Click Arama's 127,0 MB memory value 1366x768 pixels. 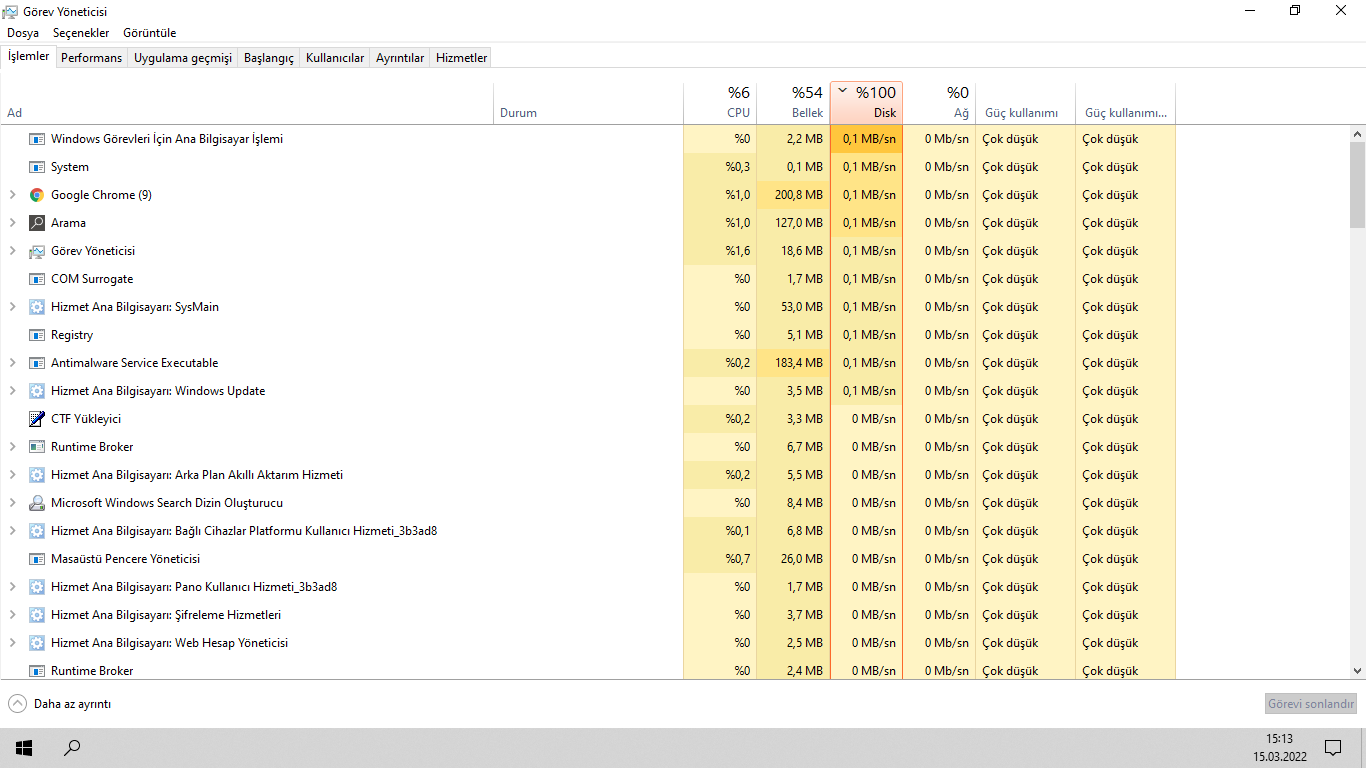tap(797, 223)
